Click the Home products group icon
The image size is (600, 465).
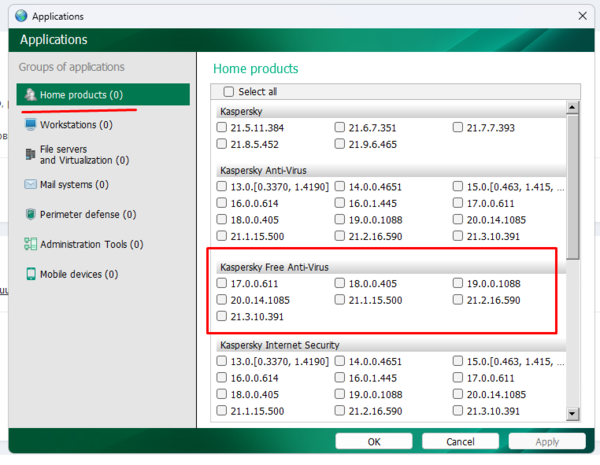30,94
